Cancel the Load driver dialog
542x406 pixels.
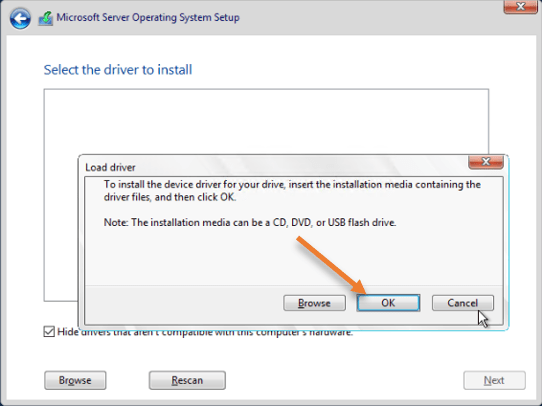(462, 303)
